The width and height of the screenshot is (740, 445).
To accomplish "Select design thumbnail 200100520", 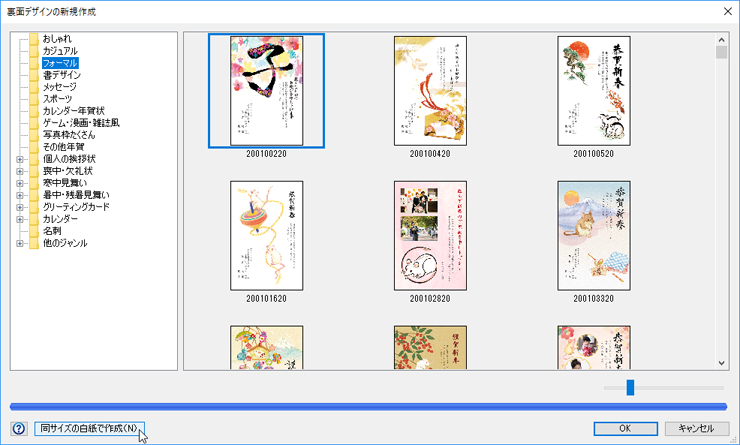I will point(593,91).
